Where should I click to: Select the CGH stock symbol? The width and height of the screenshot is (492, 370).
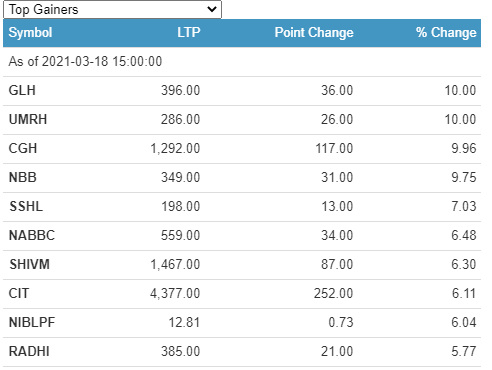[23, 148]
